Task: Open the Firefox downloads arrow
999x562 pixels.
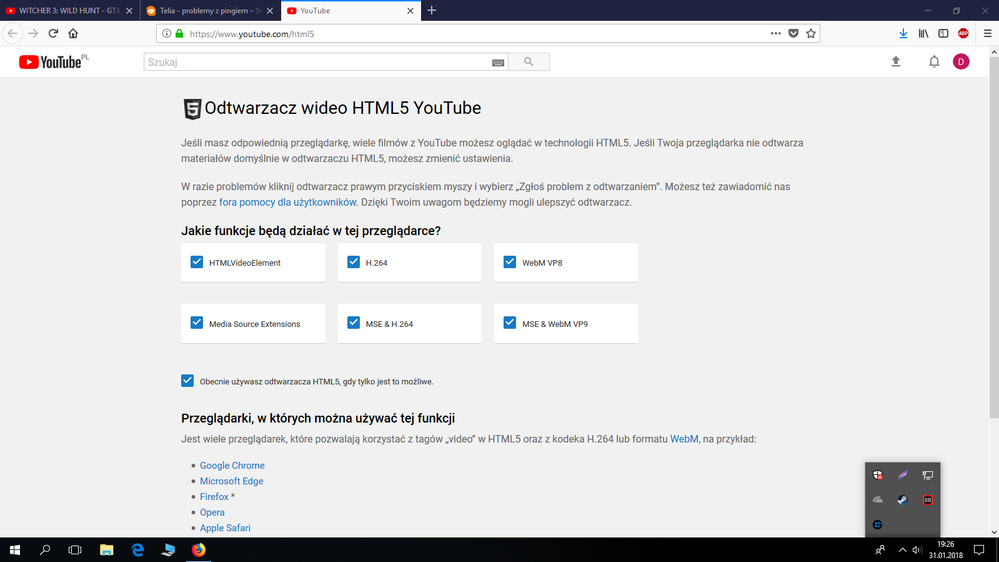Action: 903,33
